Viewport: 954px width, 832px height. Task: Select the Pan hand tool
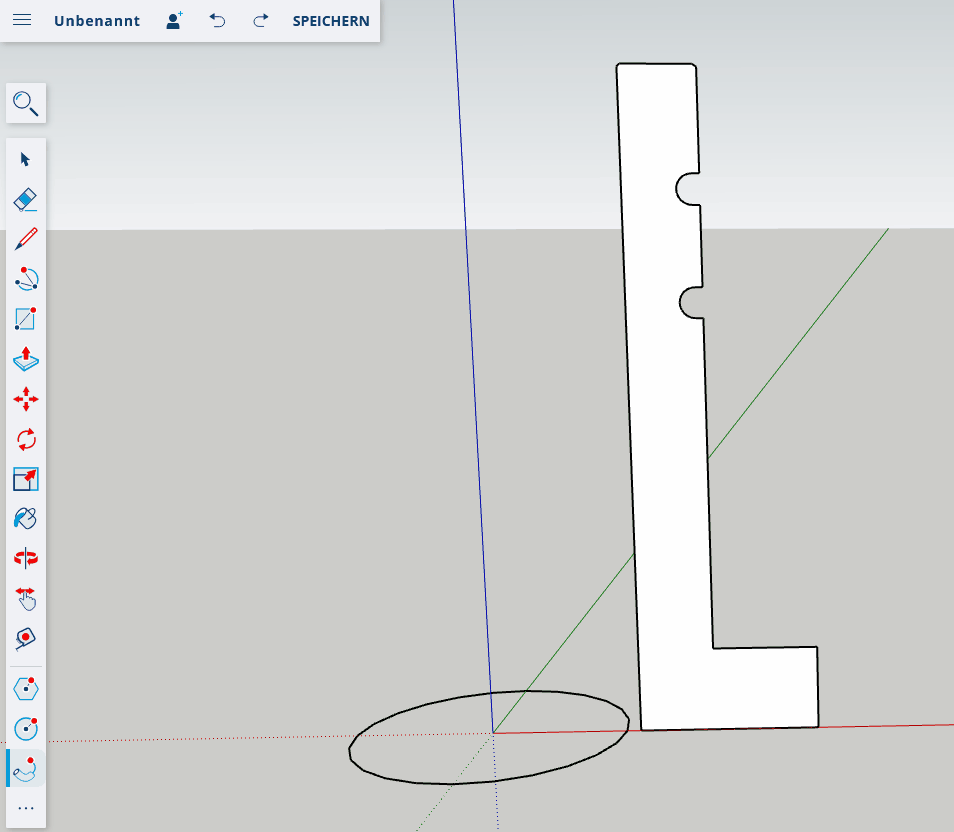coord(26,598)
